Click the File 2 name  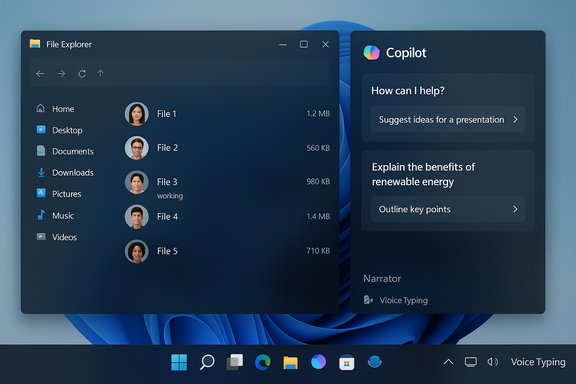167,148
